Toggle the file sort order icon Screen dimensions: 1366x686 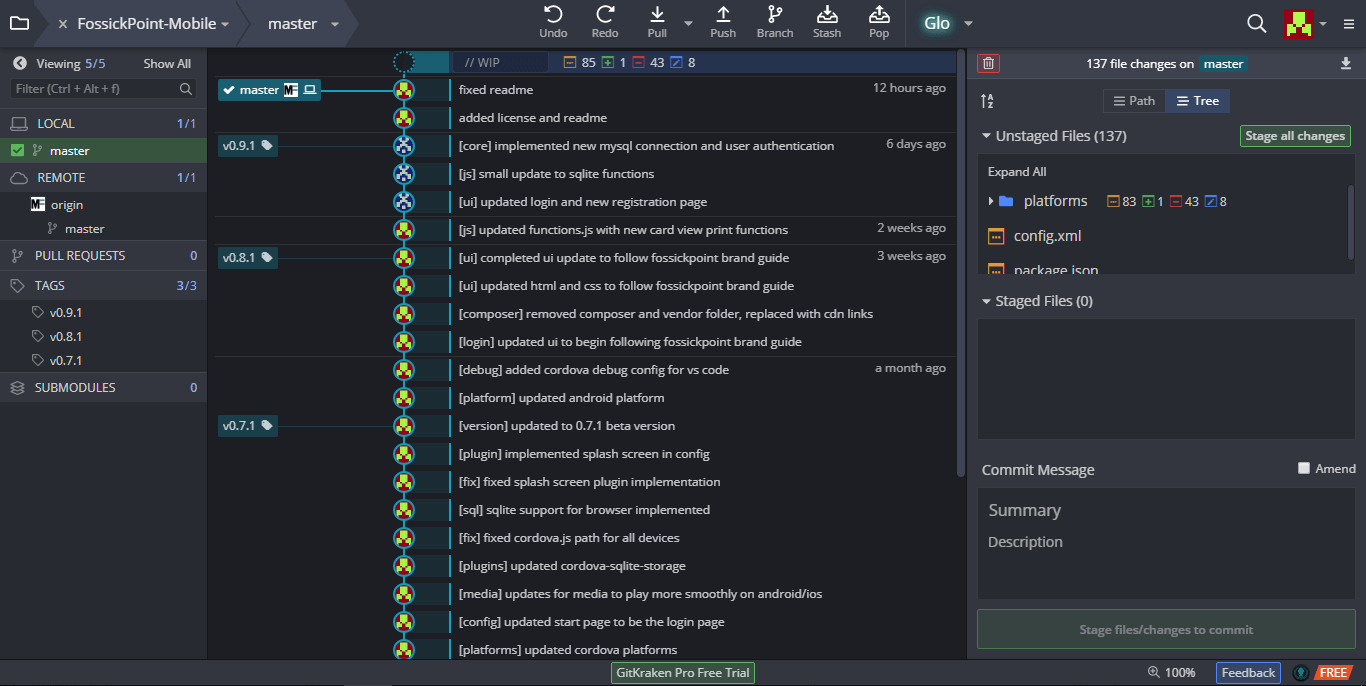pyautogui.click(x=988, y=101)
